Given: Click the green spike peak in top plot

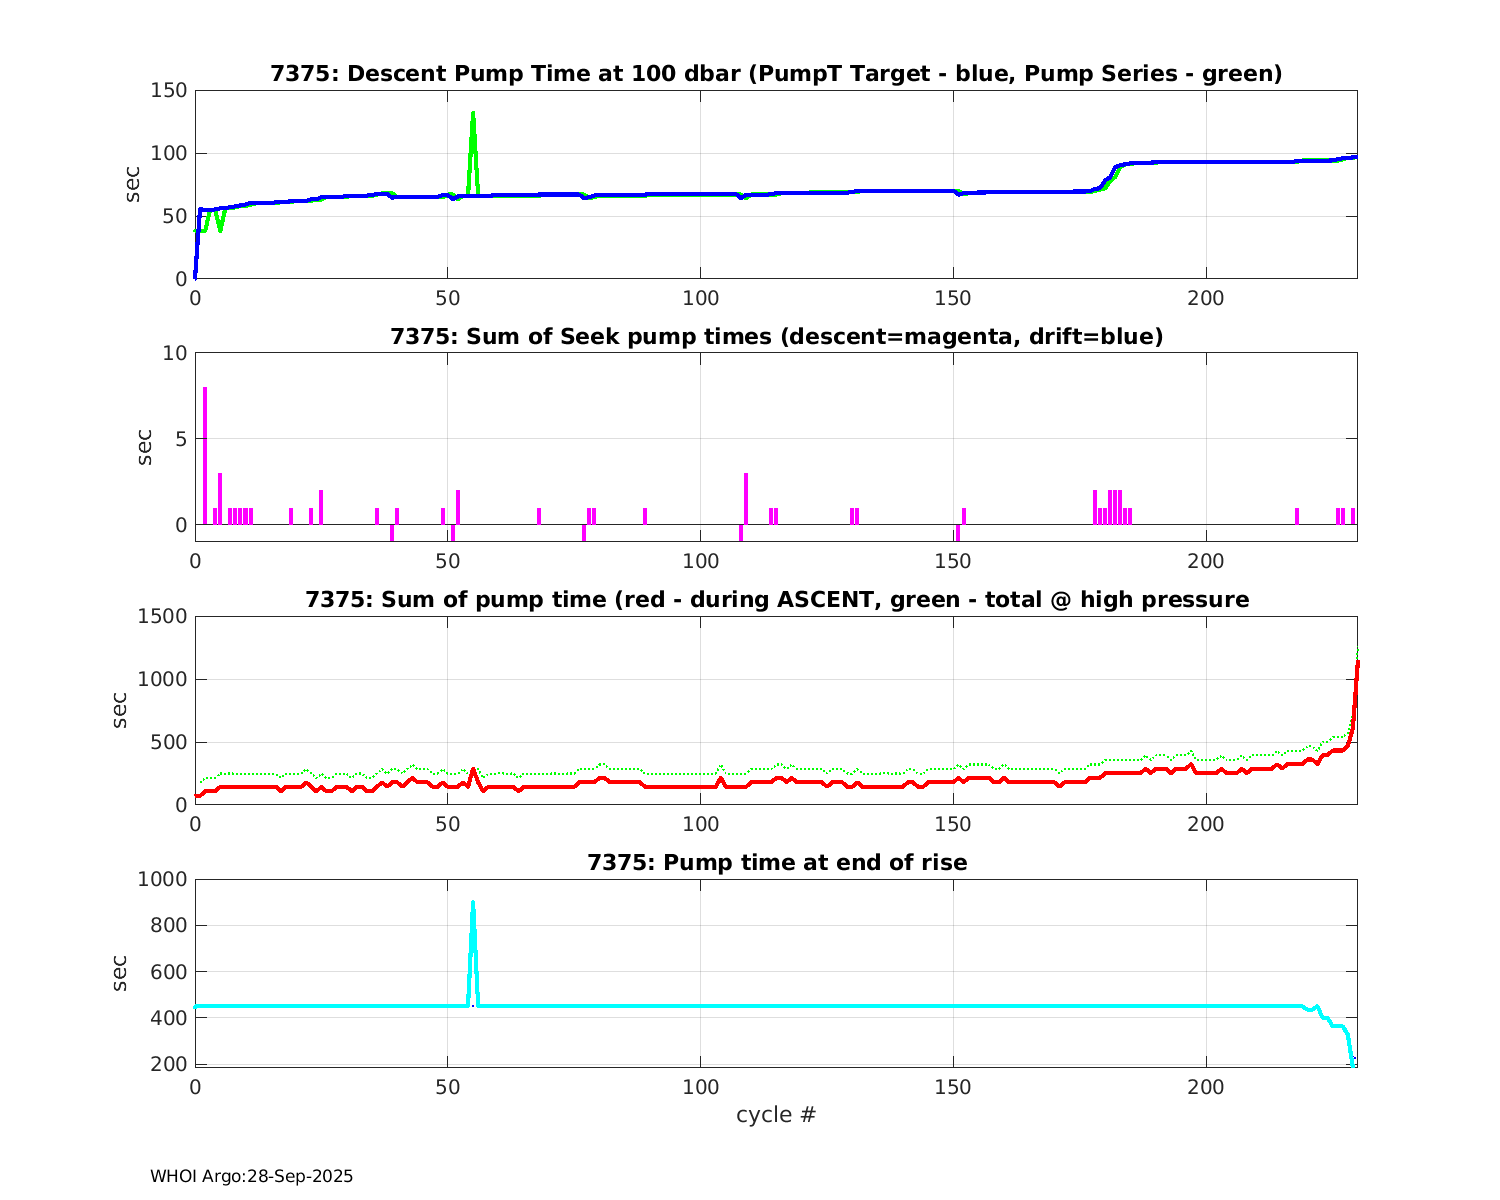Looking at the screenshot, I should (473, 114).
